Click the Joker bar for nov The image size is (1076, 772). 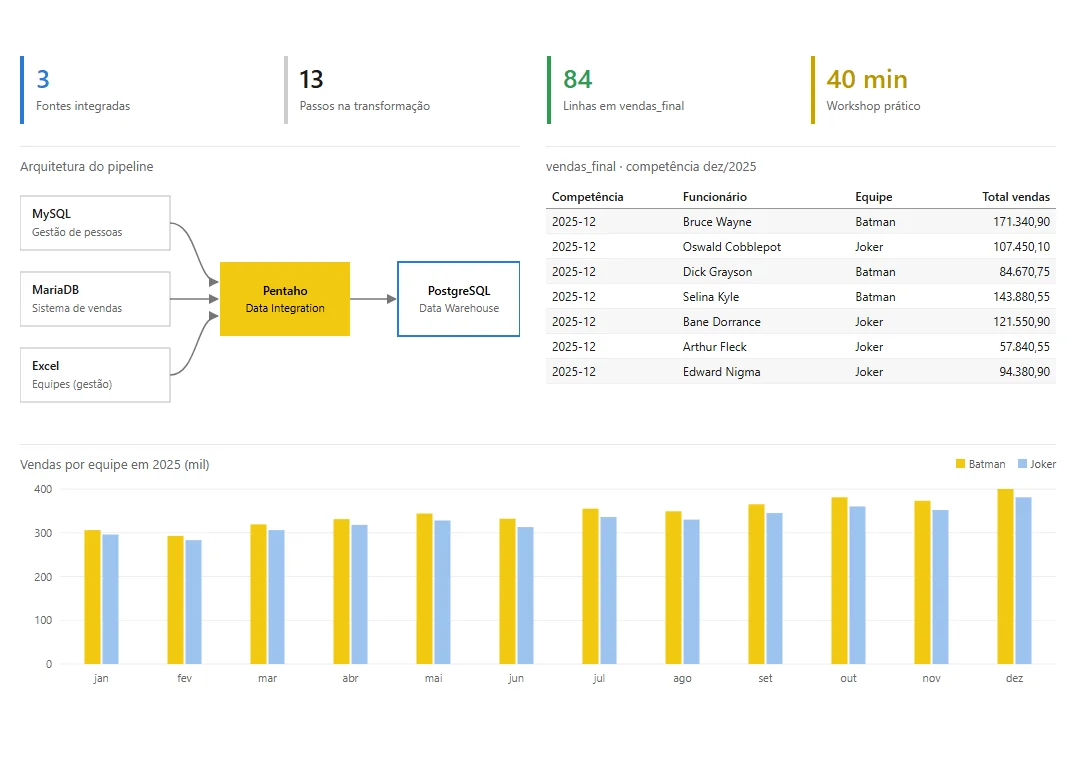[941, 587]
